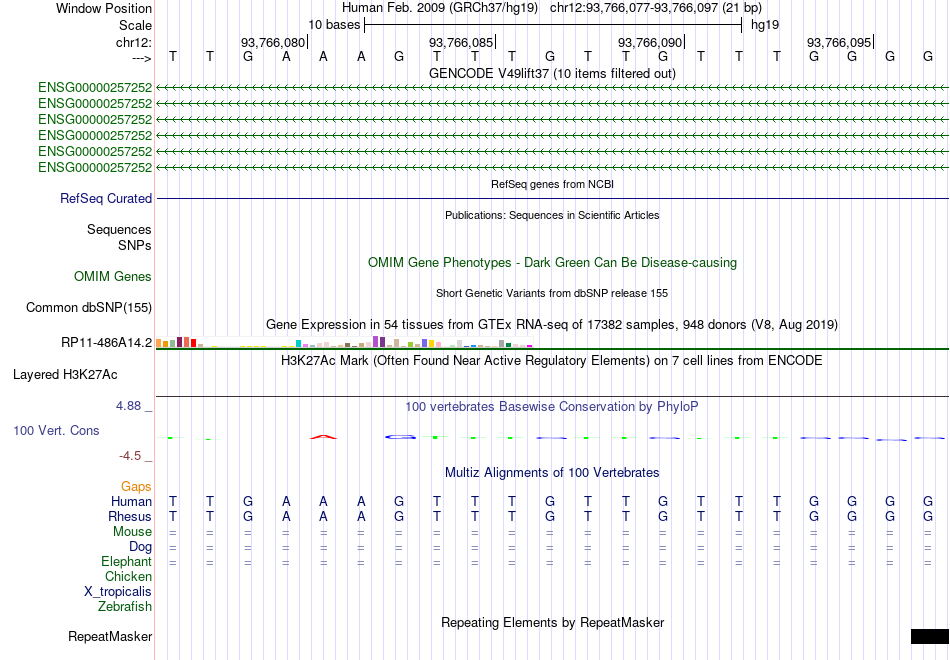Screen dimensions: 950x660
Task: Click the SNPs subtrack label
Action: pos(135,245)
